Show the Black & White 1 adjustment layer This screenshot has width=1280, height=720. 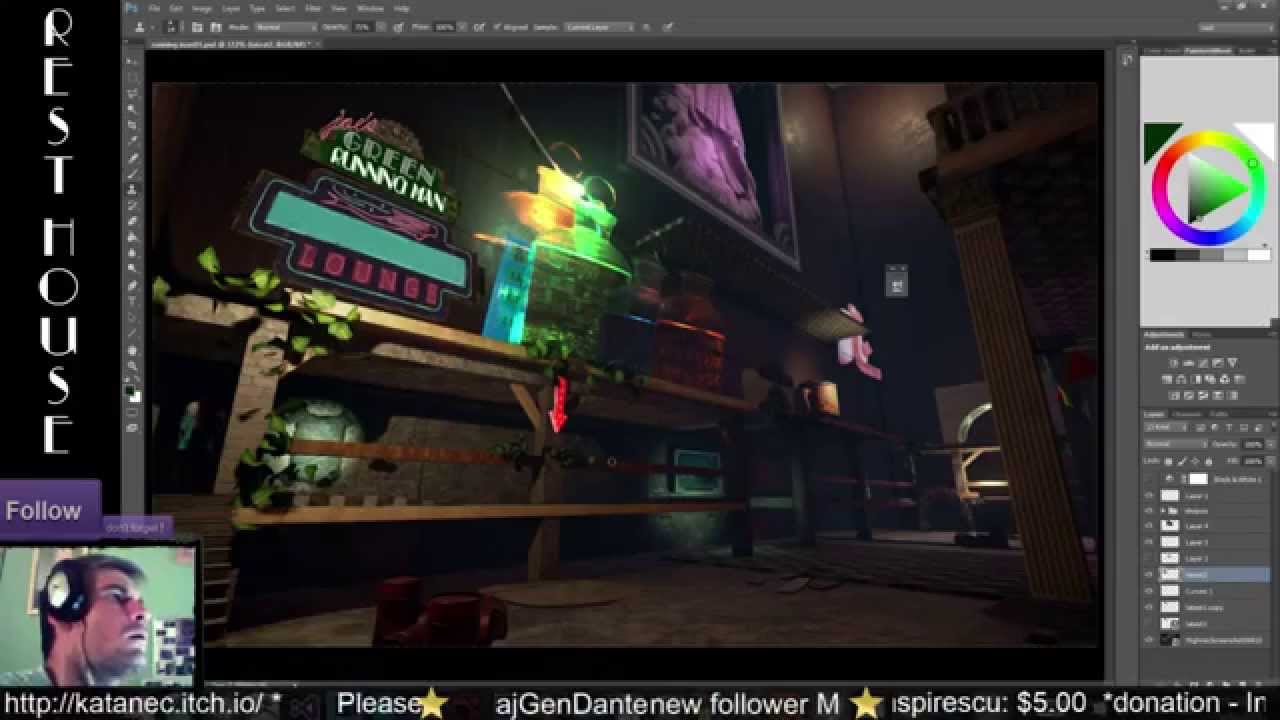1148,478
